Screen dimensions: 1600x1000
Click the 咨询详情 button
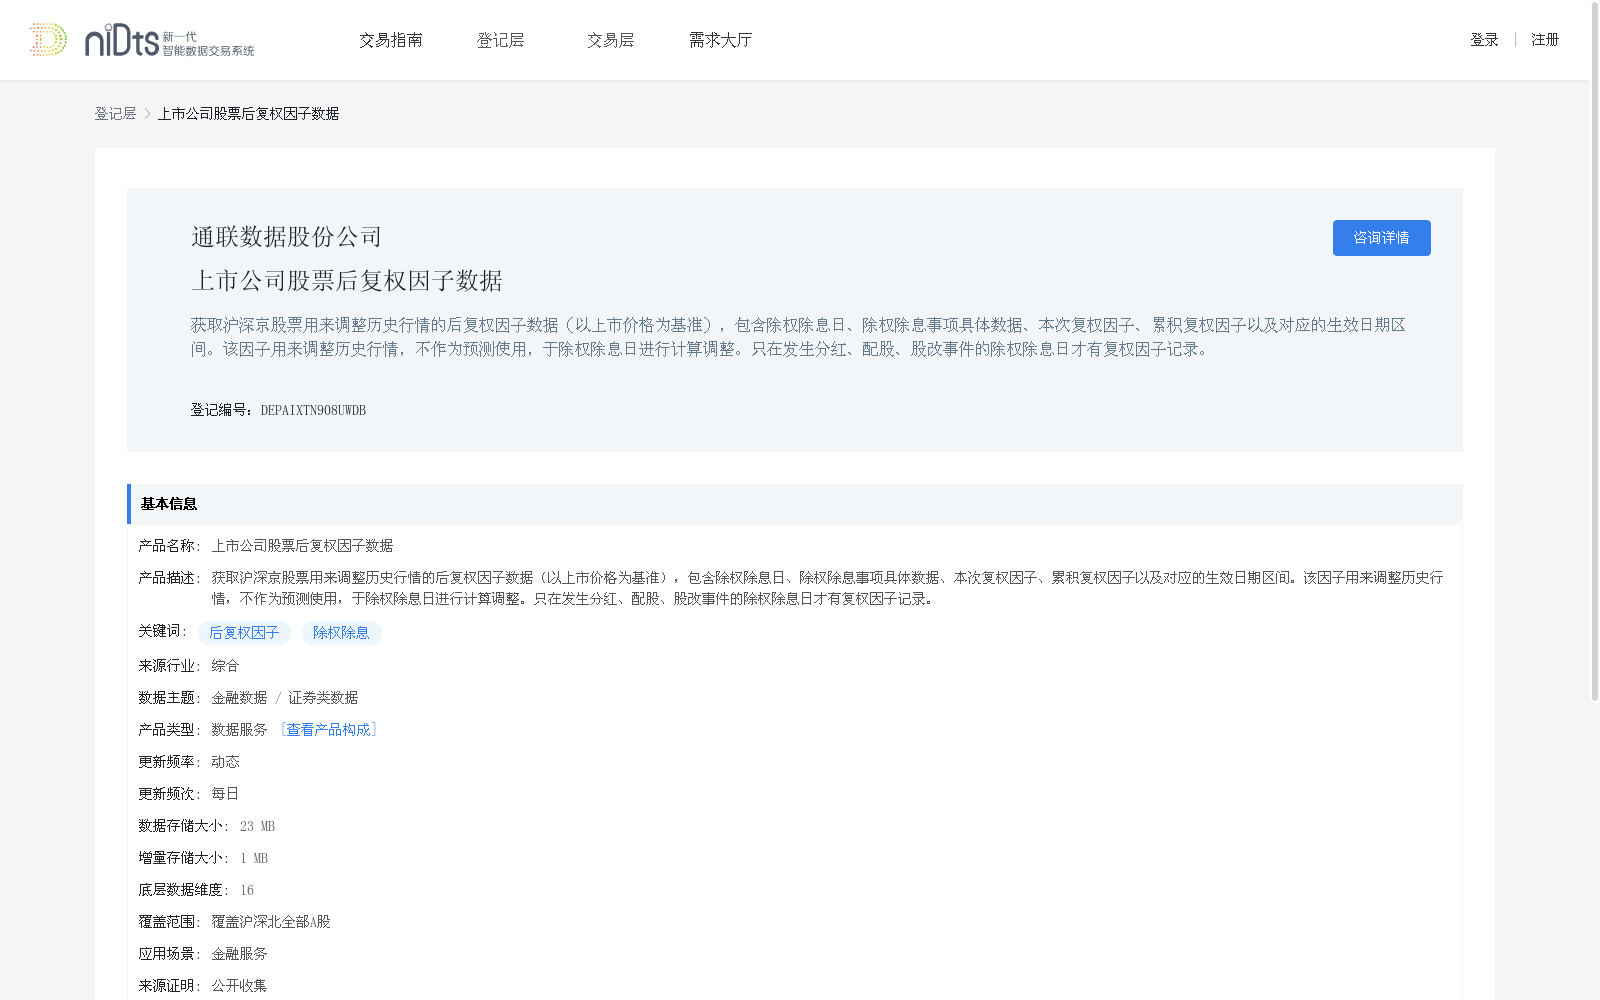1381,238
